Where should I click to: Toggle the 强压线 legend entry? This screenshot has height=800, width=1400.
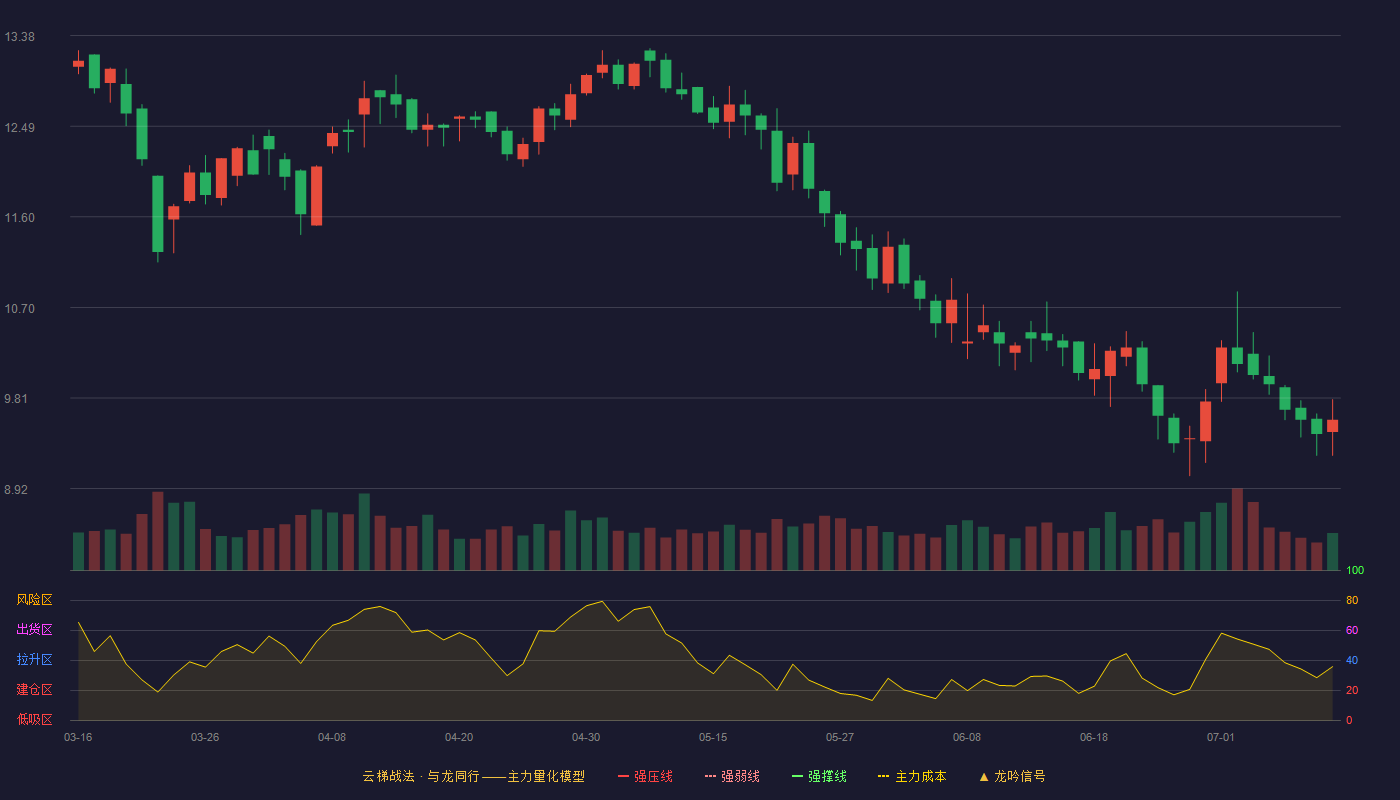click(645, 776)
